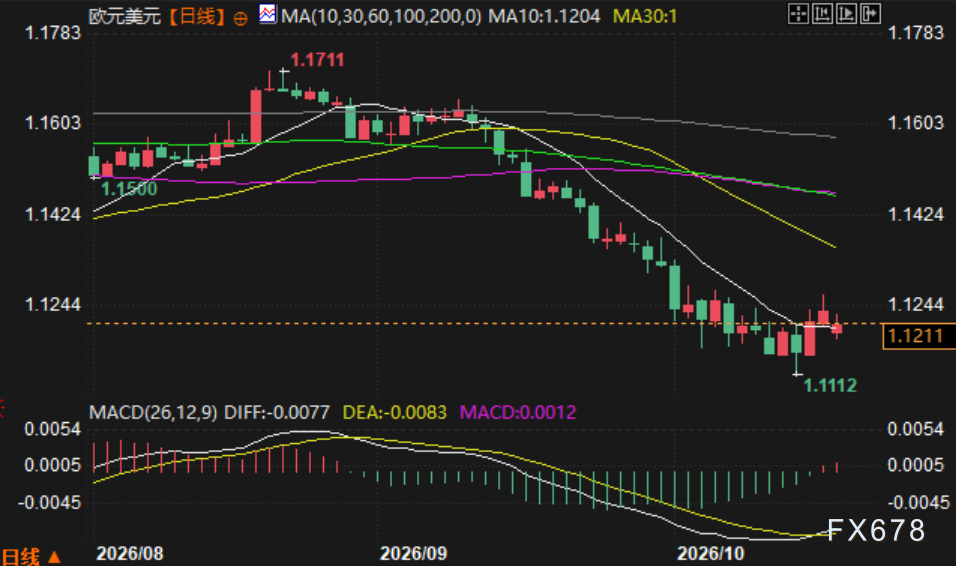The width and height of the screenshot is (956, 566).
Task: Click the 1.1112 low price marker
Action: tap(830, 385)
